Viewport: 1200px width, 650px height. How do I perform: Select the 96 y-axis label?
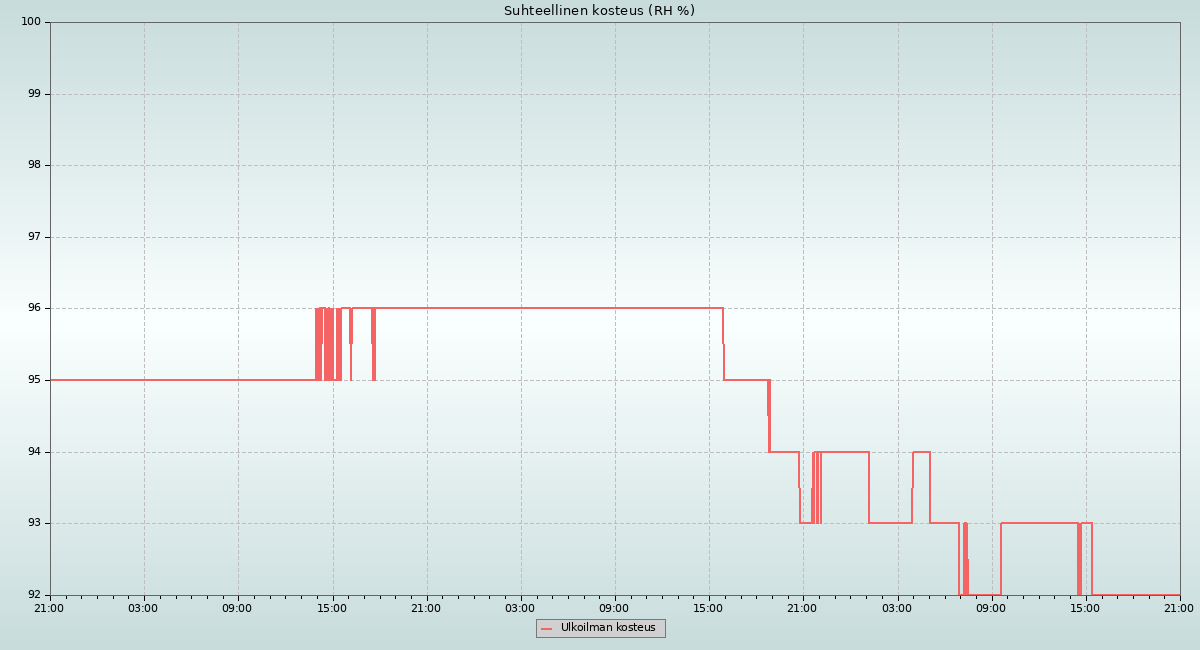(x=34, y=308)
